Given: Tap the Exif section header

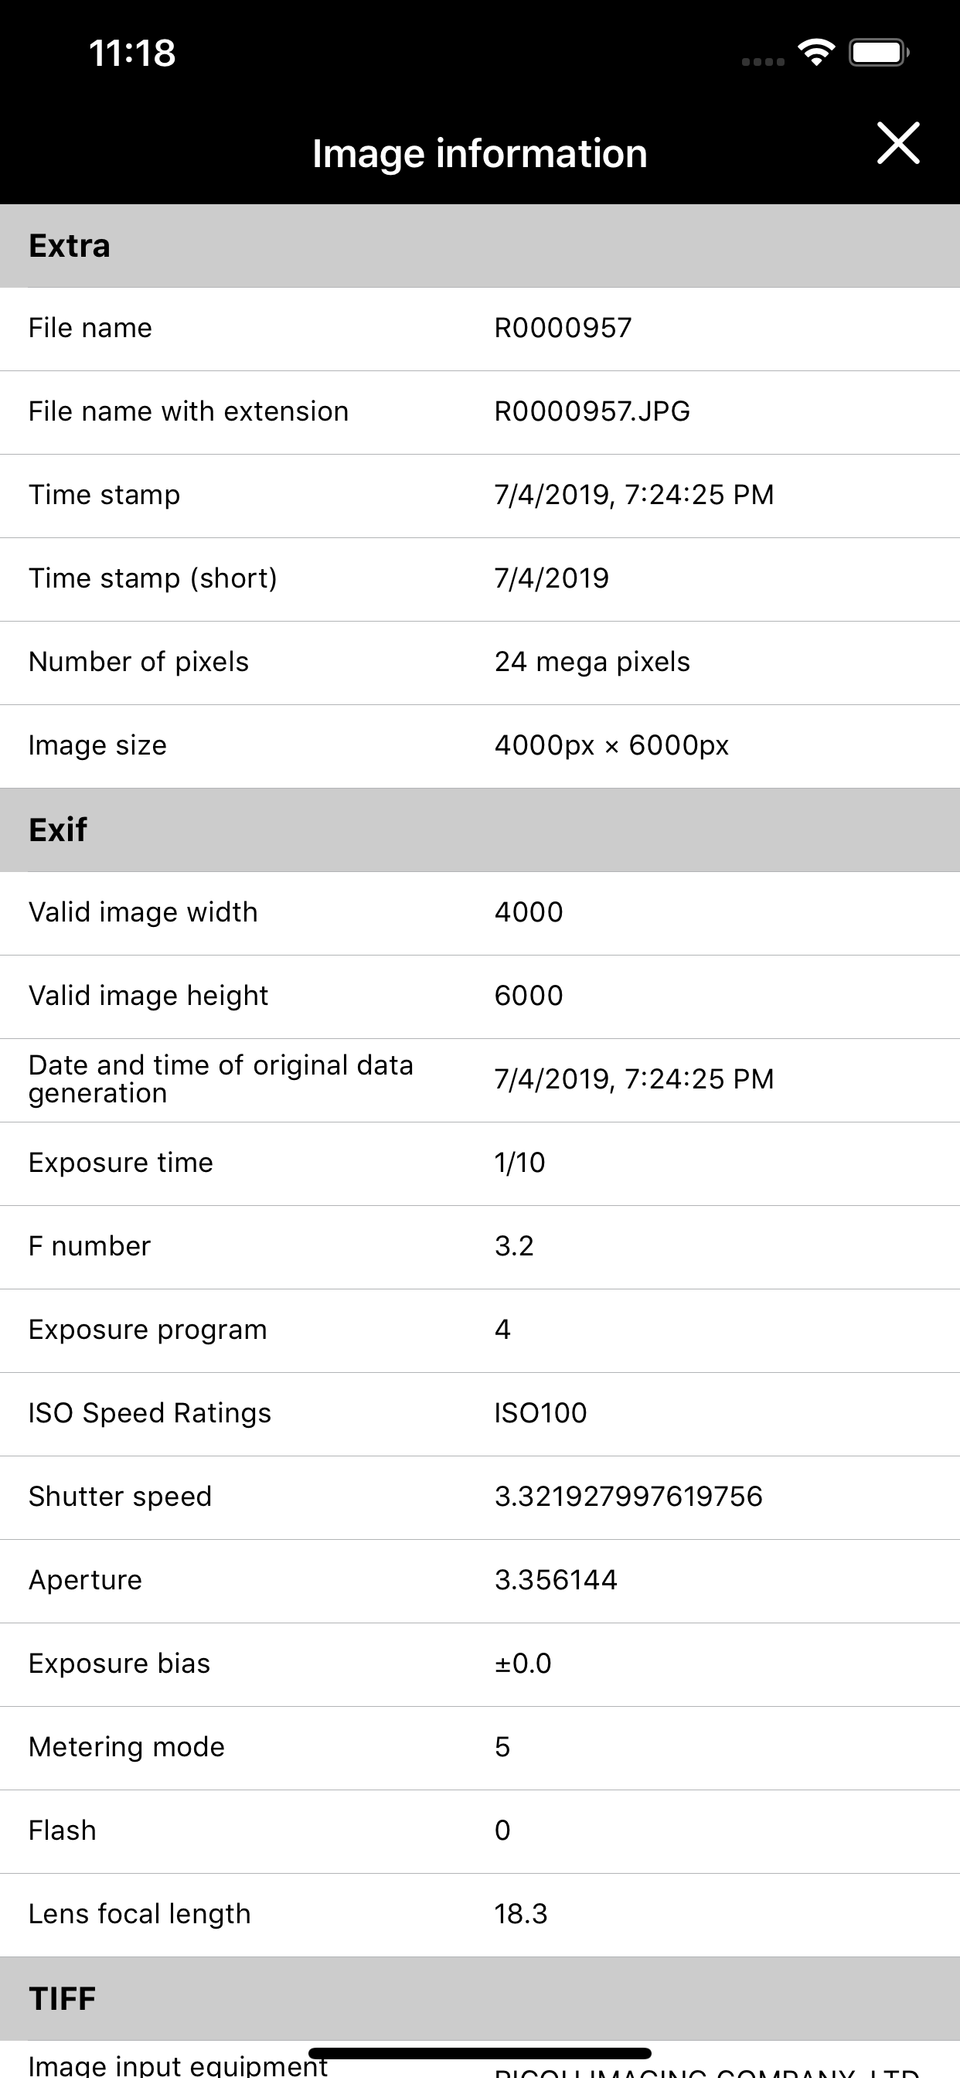Looking at the screenshot, I should click(480, 829).
